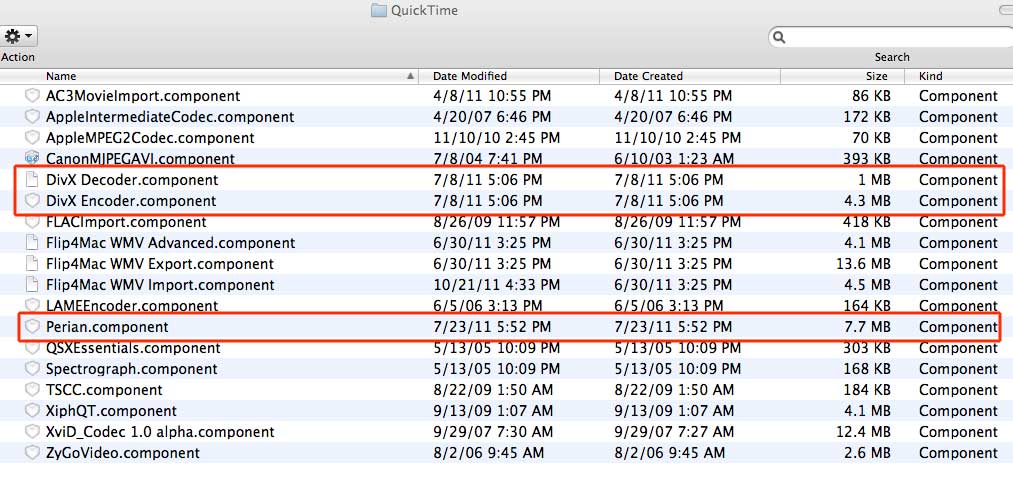Select the CanonMJPEGAVI.component file icon

[32, 158]
